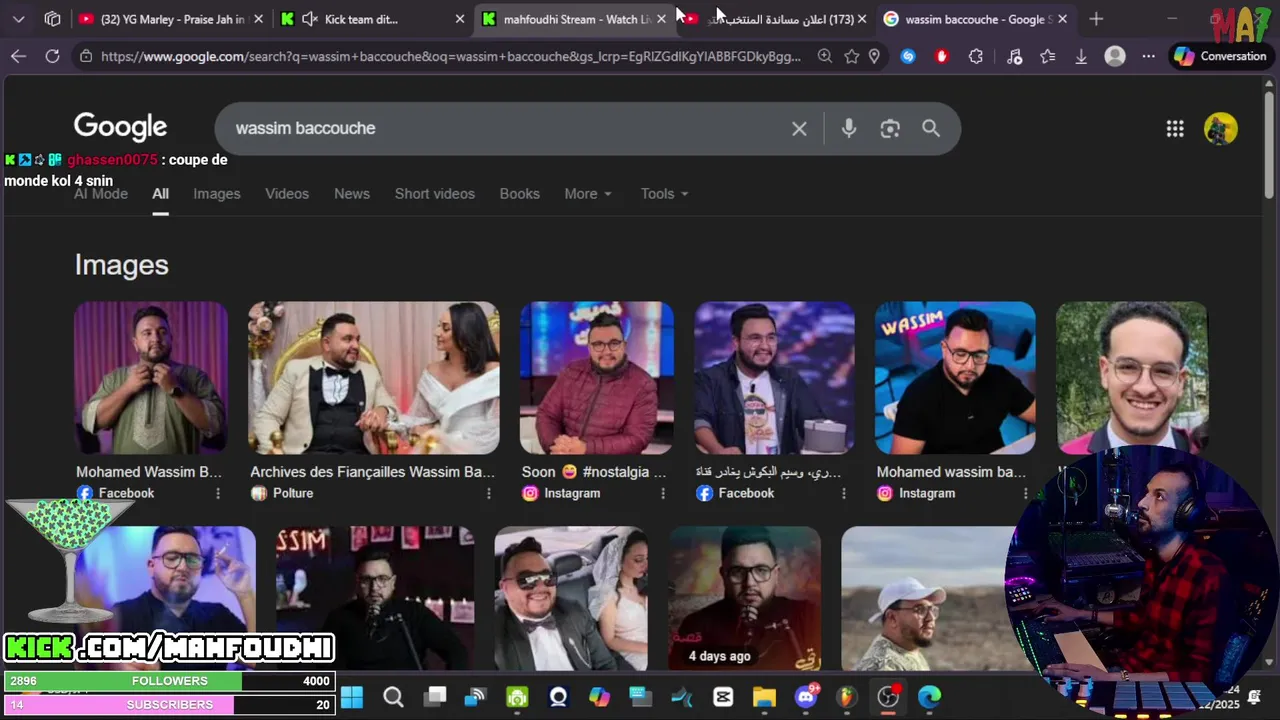Open Google Lens search by image icon
Image resolution: width=1280 pixels, height=720 pixels.
[890, 128]
